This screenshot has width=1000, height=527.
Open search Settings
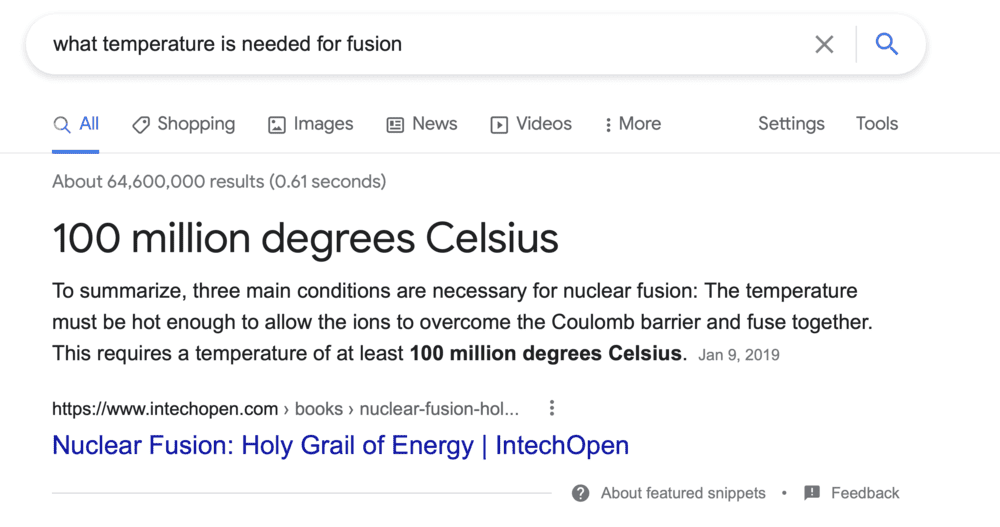(x=791, y=124)
